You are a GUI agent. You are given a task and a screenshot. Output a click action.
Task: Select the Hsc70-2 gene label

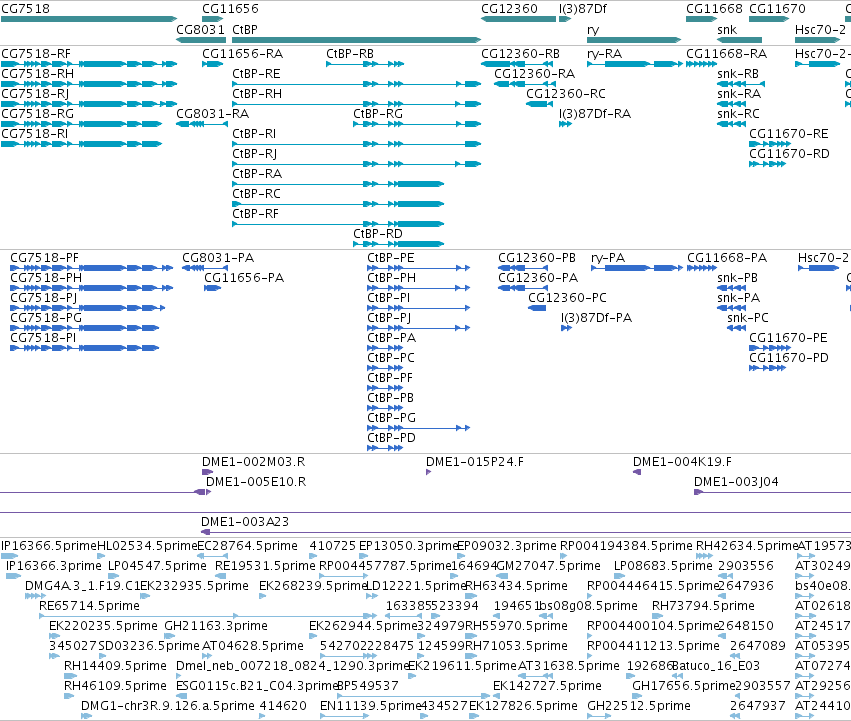[x=820, y=29]
